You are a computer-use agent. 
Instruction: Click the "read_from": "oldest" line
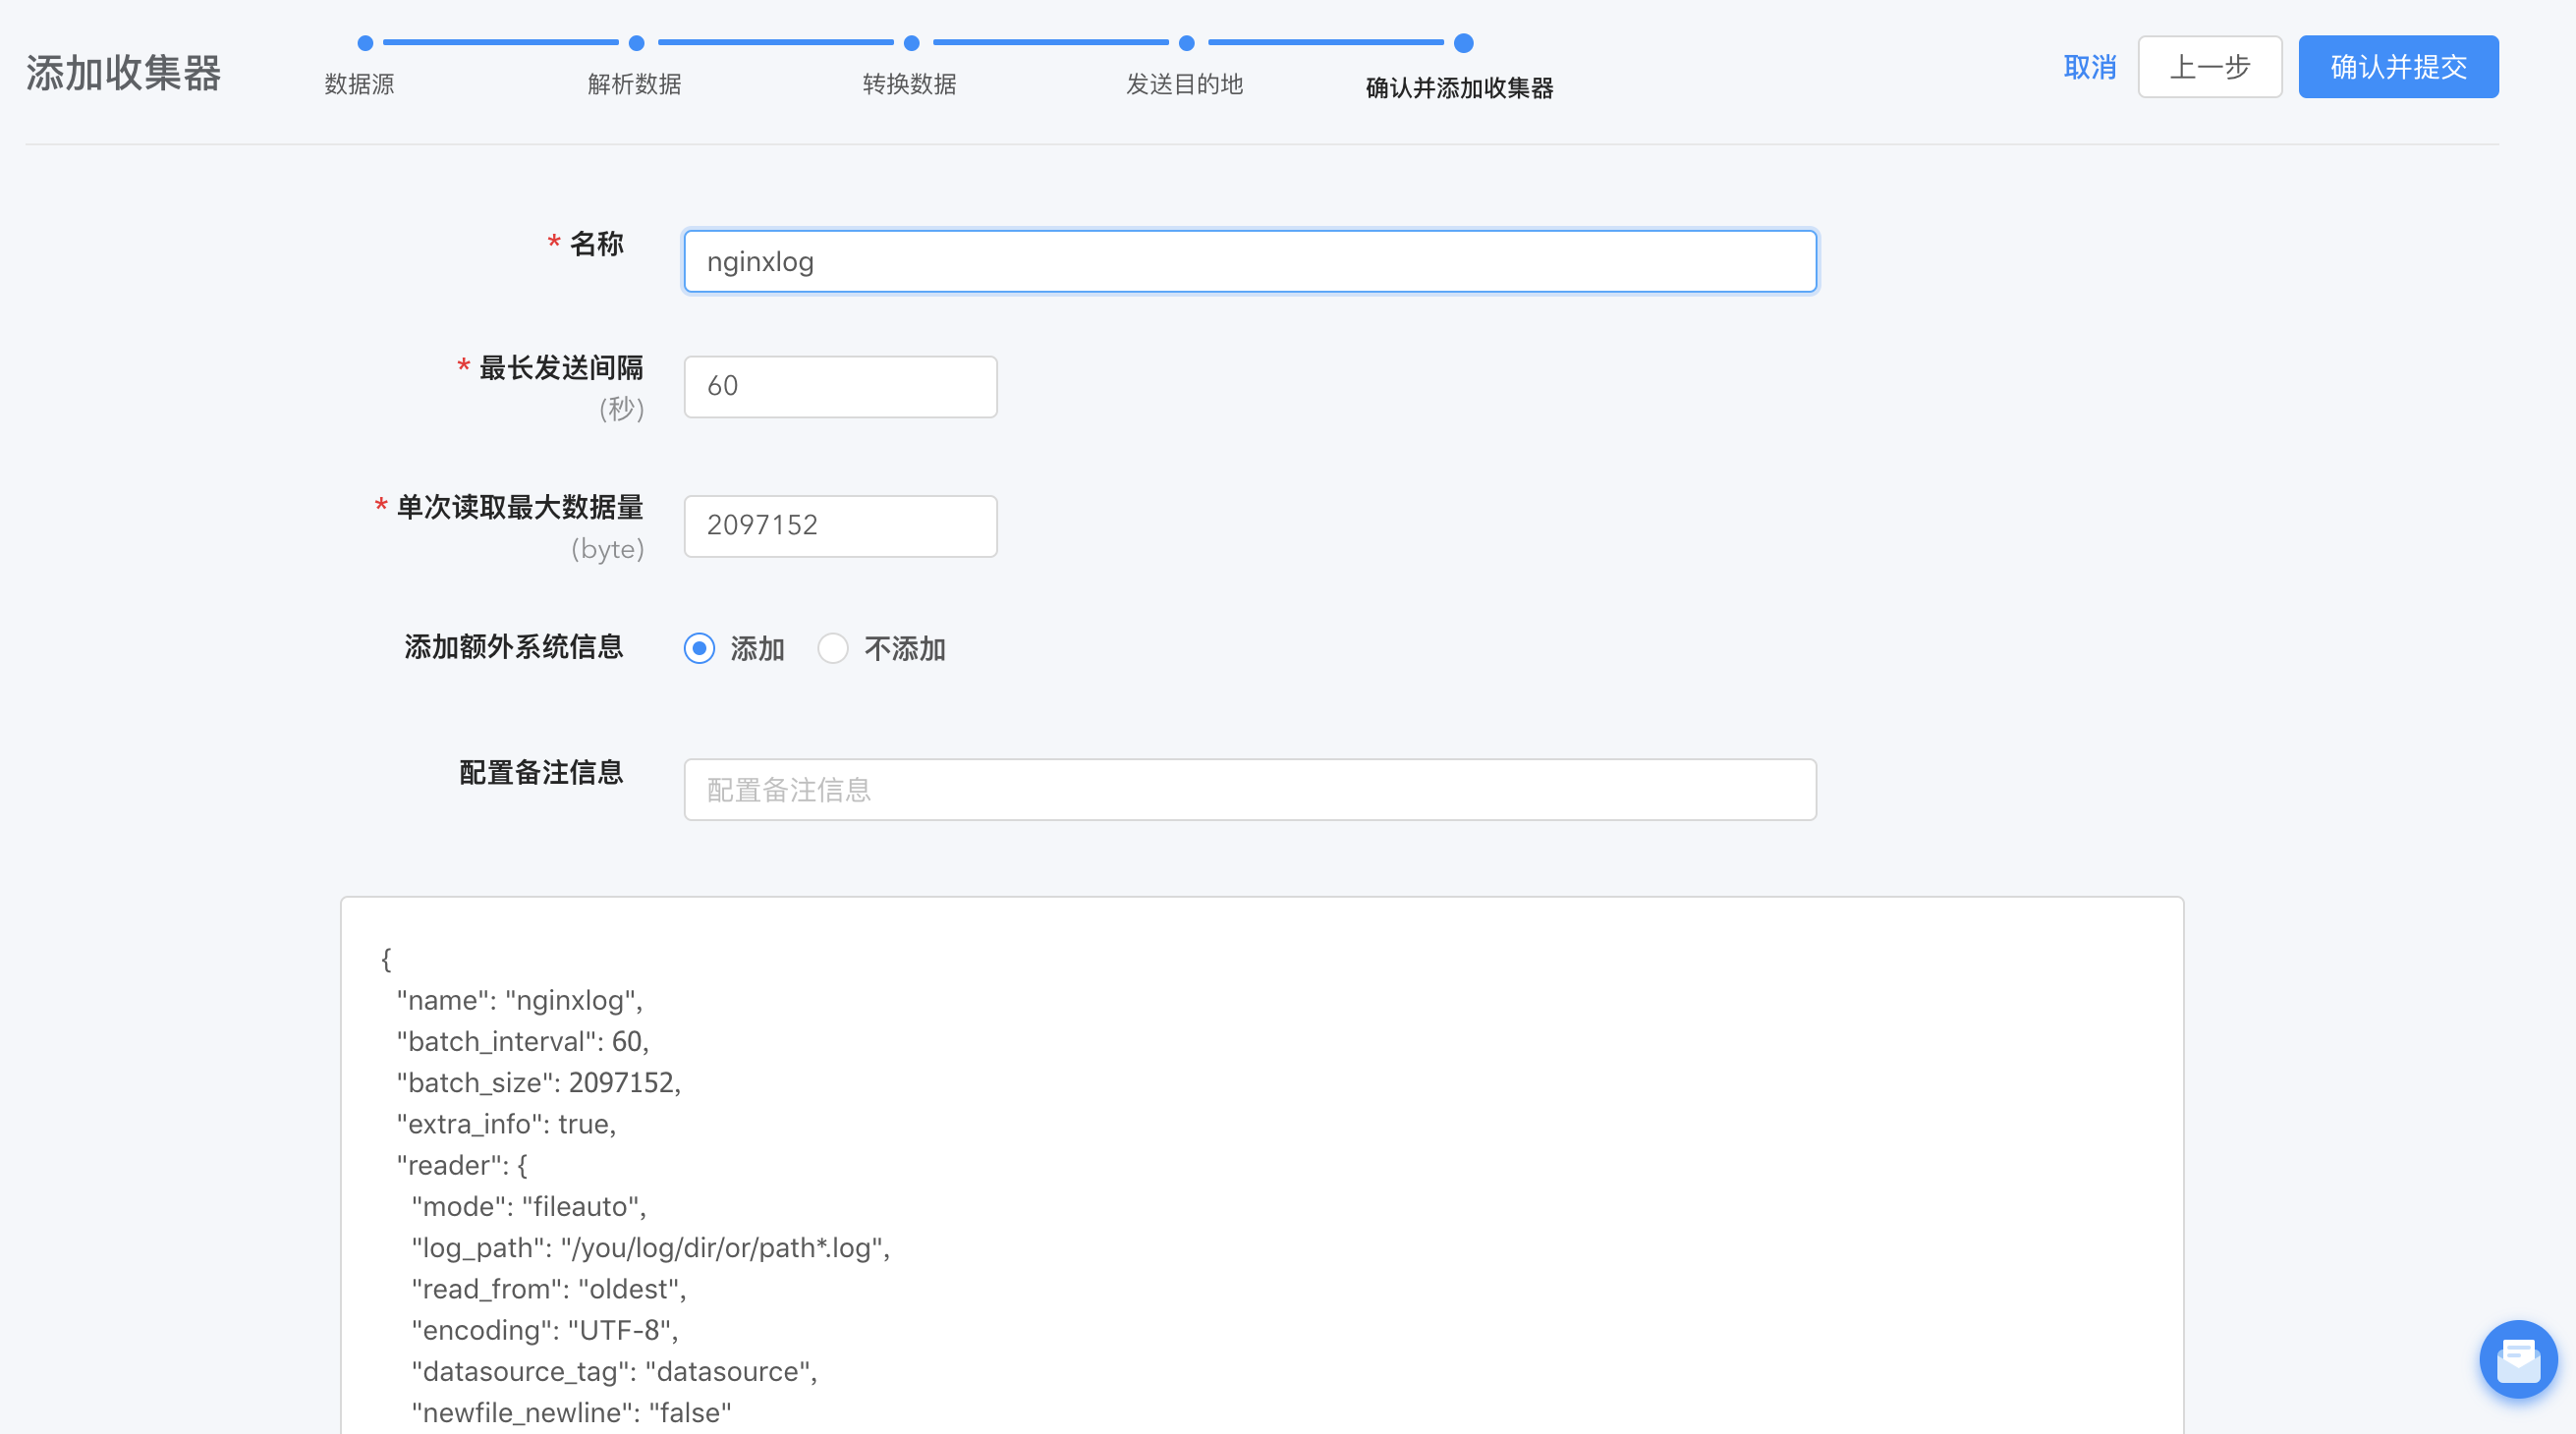pyautogui.click(x=549, y=1289)
